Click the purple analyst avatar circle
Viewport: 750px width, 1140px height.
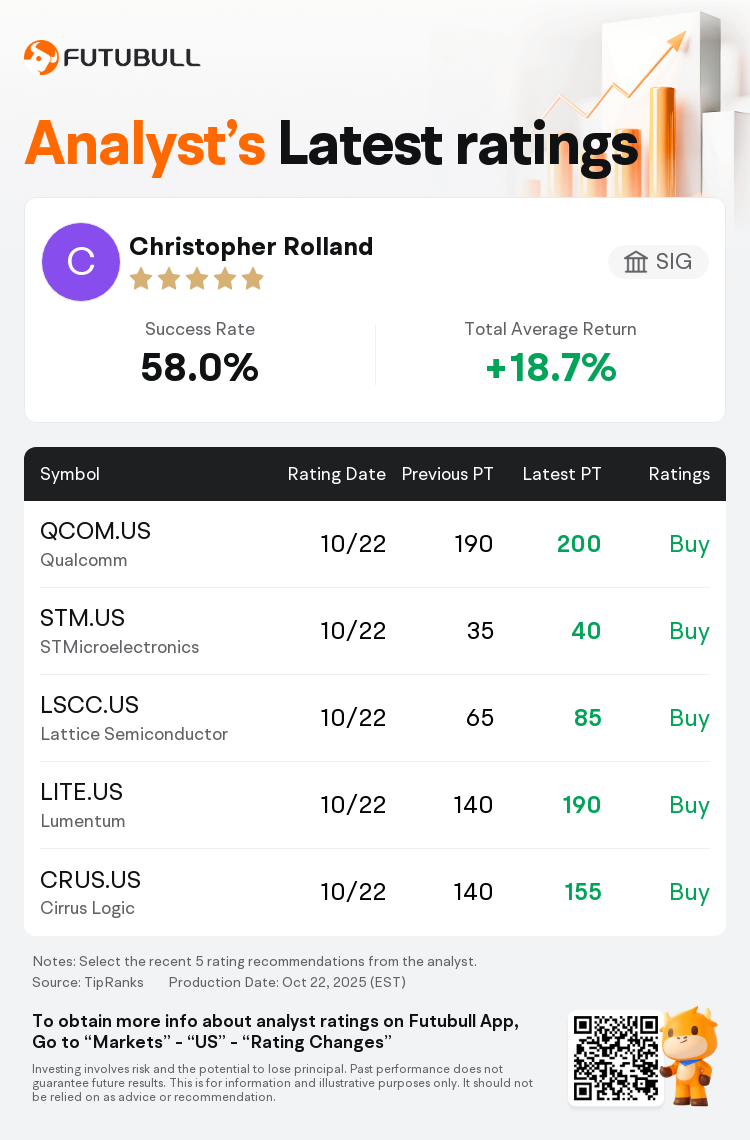pyautogui.click(x=81, y=262)
